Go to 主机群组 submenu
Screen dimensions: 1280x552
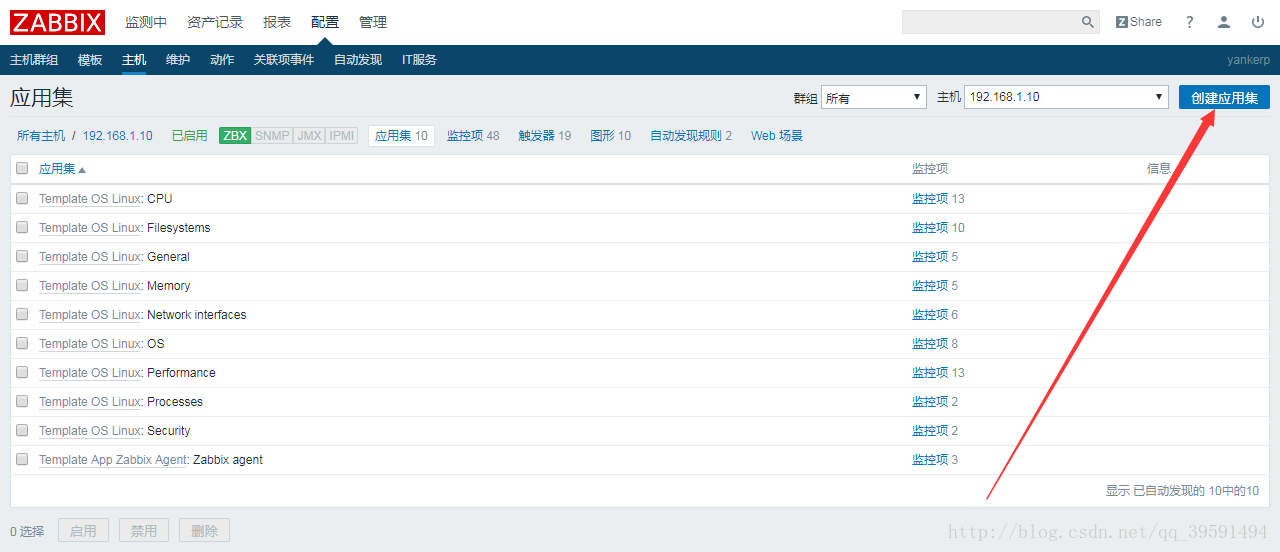pyautogui.click(x=34, y=60)
